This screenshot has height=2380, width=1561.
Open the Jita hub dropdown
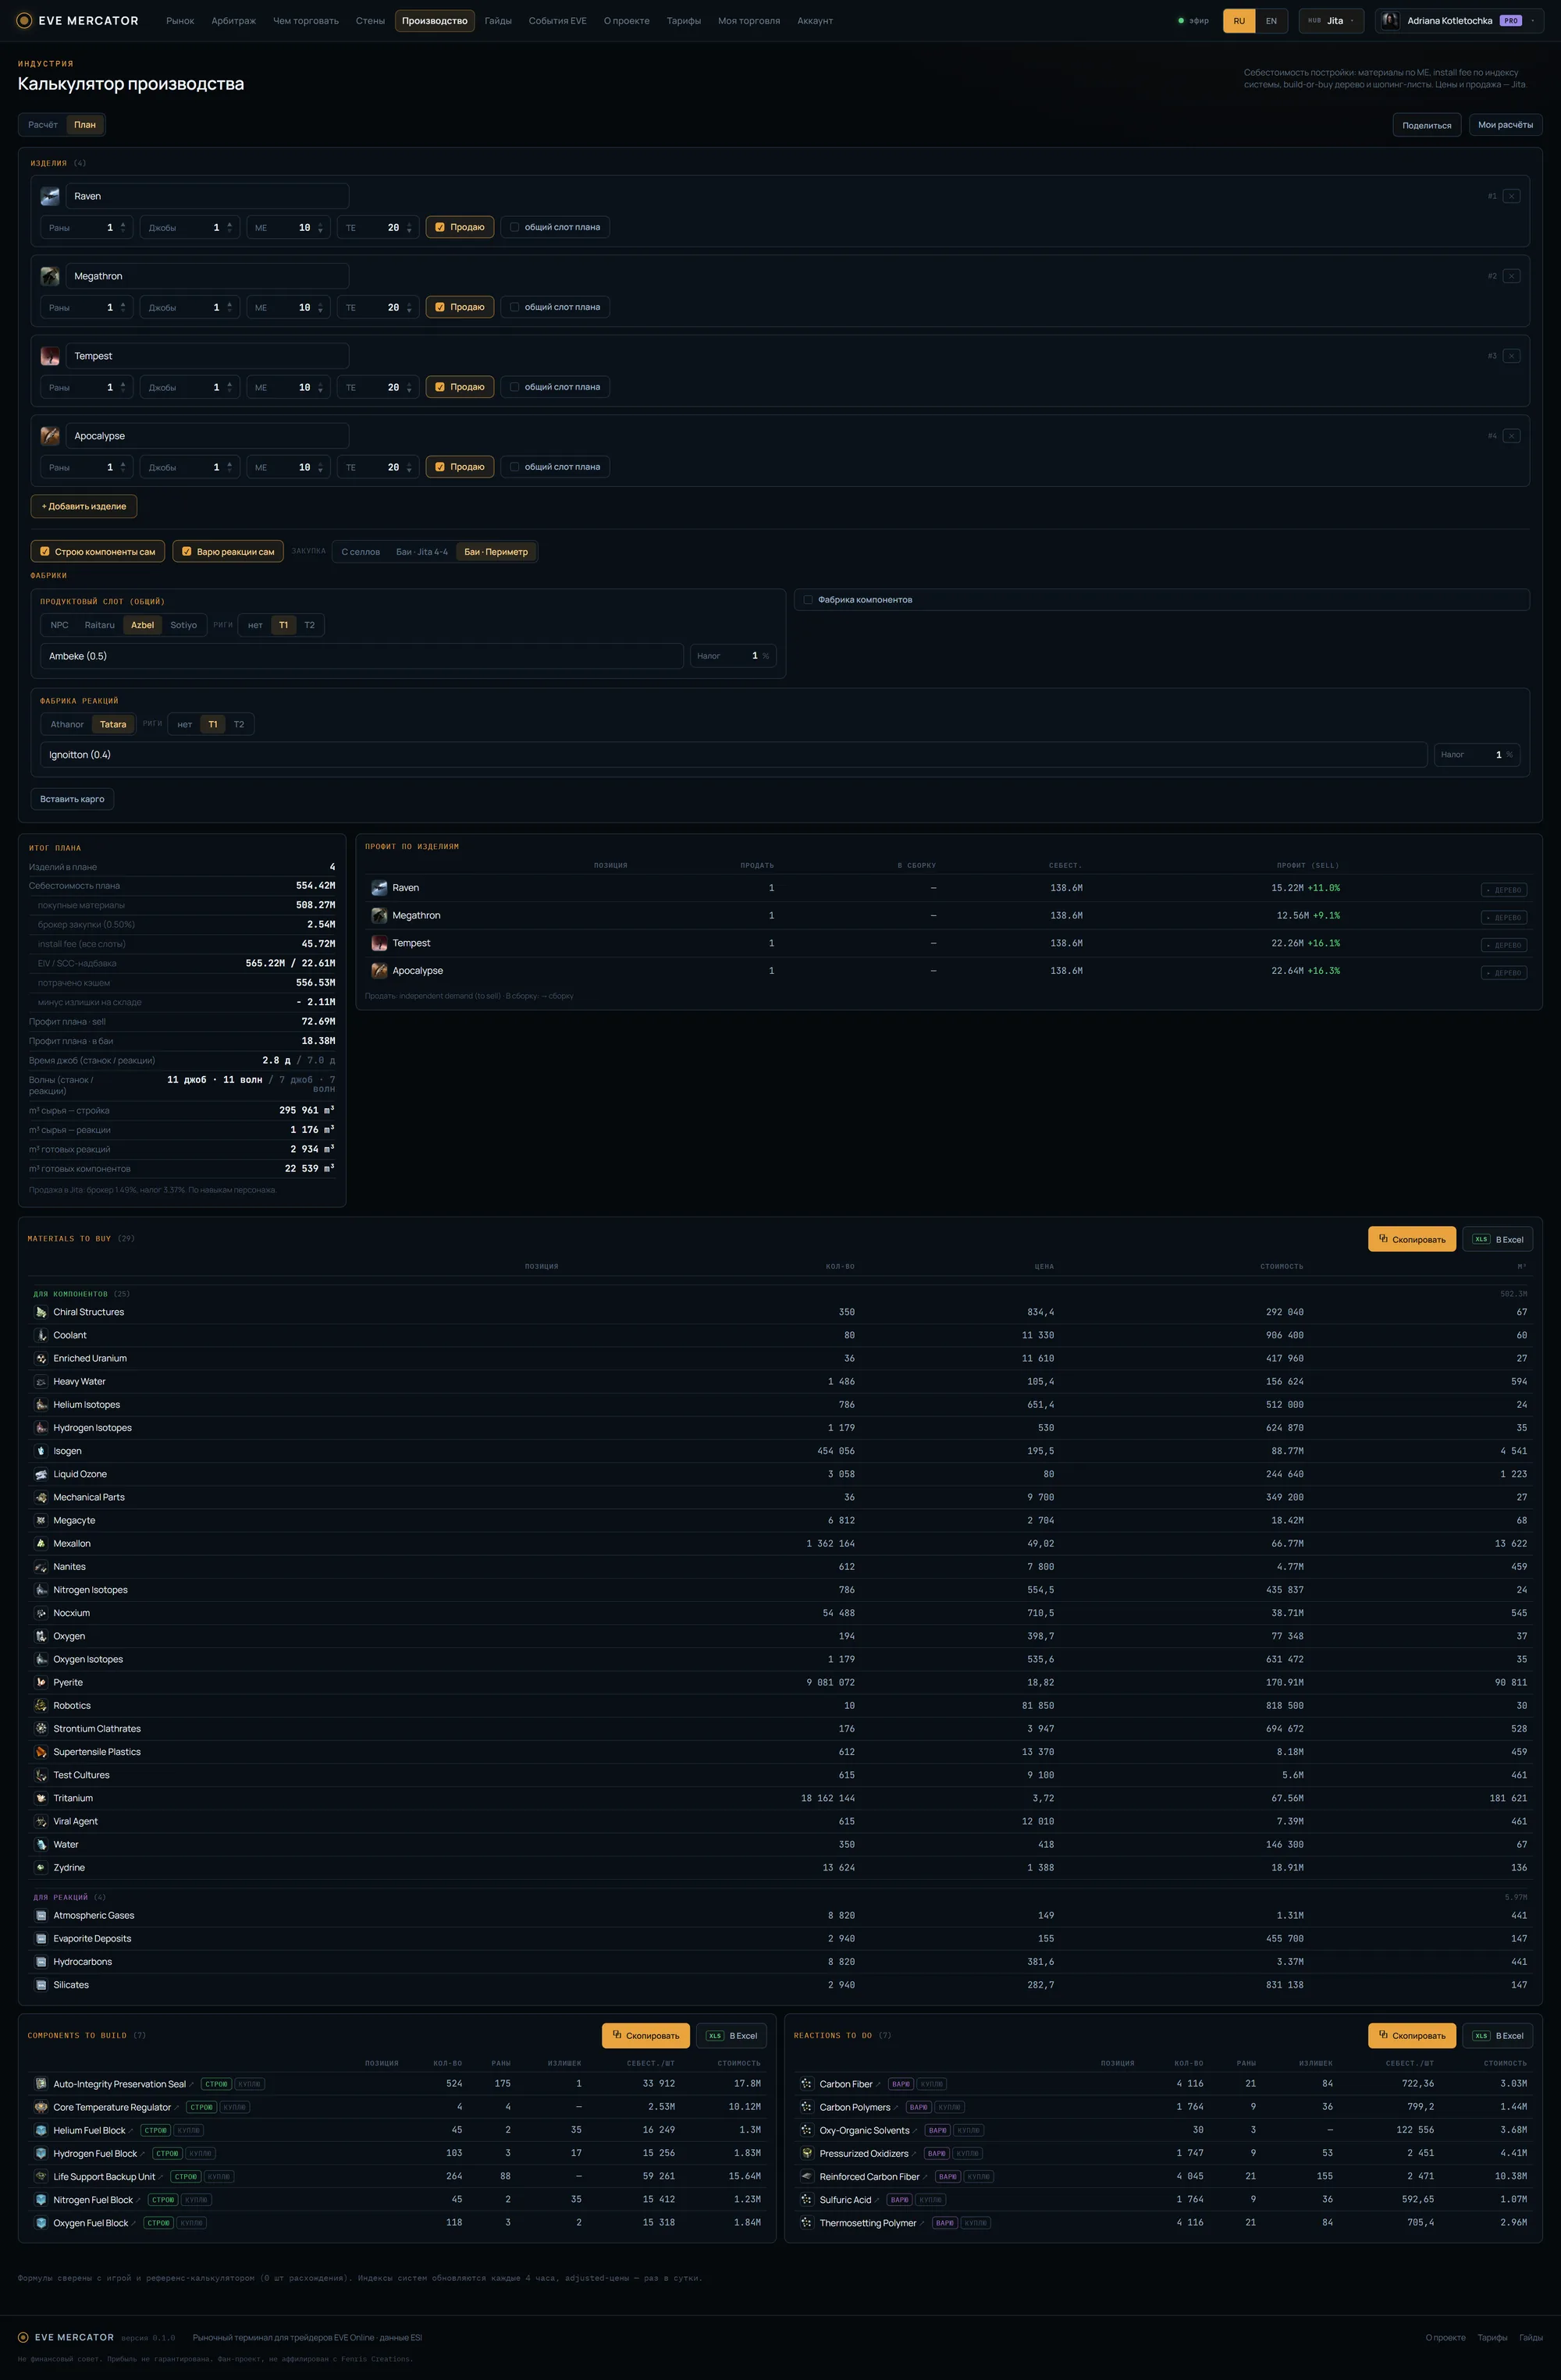pyautogui.click(x=1331, y=21)
